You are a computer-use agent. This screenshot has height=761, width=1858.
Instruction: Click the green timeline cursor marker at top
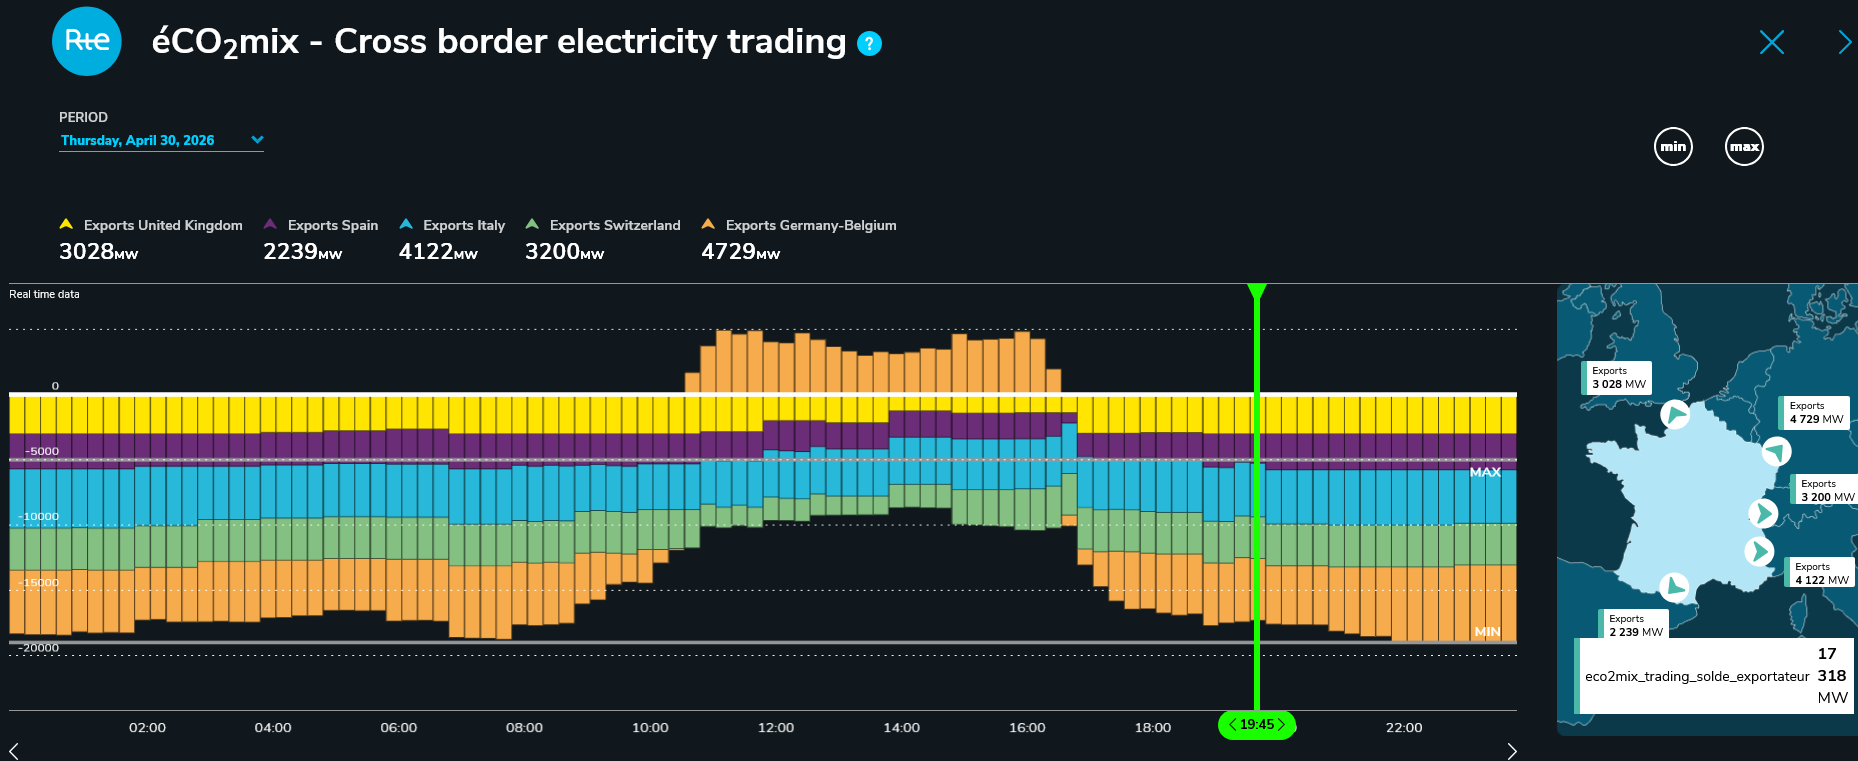click(1257, 292)
